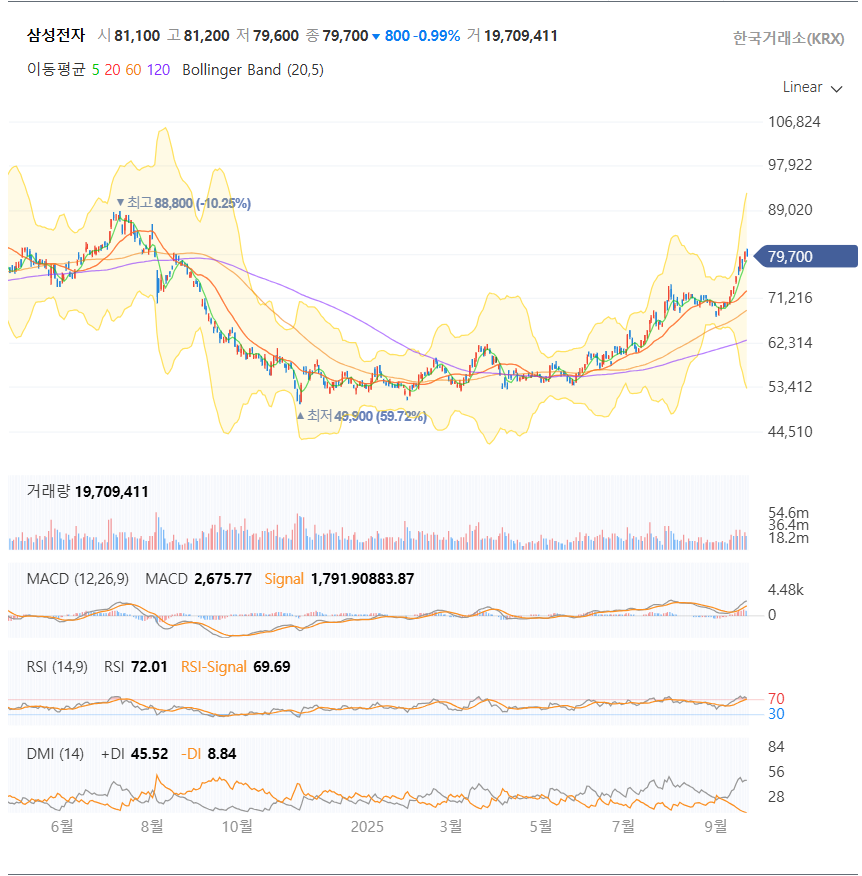Click the 53,412 price axis label
This screenshot has width=862, height=876.
tap(790, 387)
